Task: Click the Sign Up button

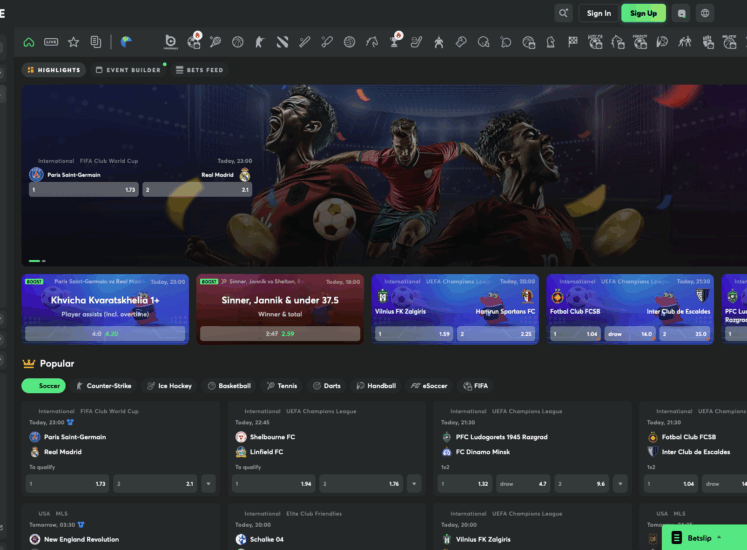Action: pos(643,13)
